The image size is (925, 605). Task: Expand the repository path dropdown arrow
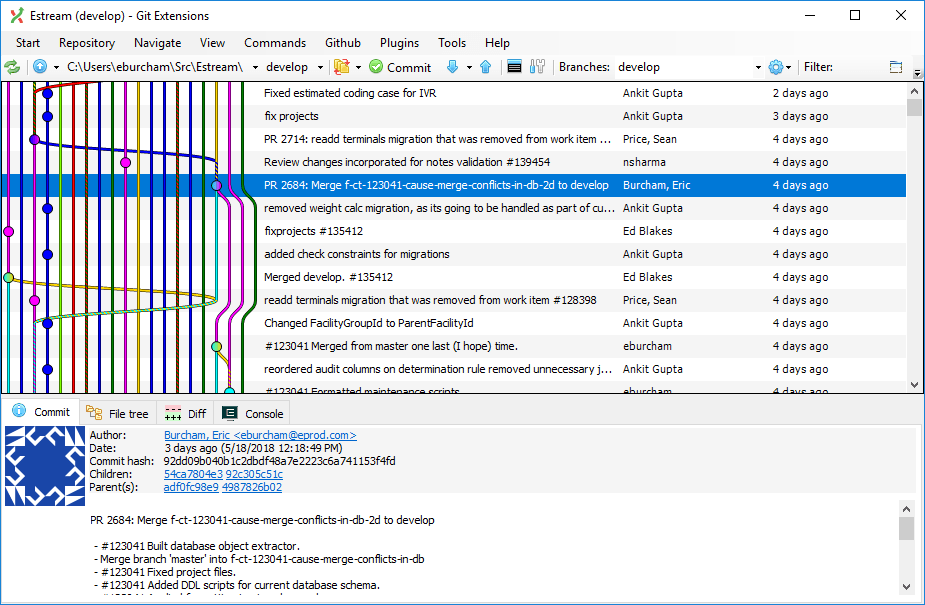tap(256, 68)
